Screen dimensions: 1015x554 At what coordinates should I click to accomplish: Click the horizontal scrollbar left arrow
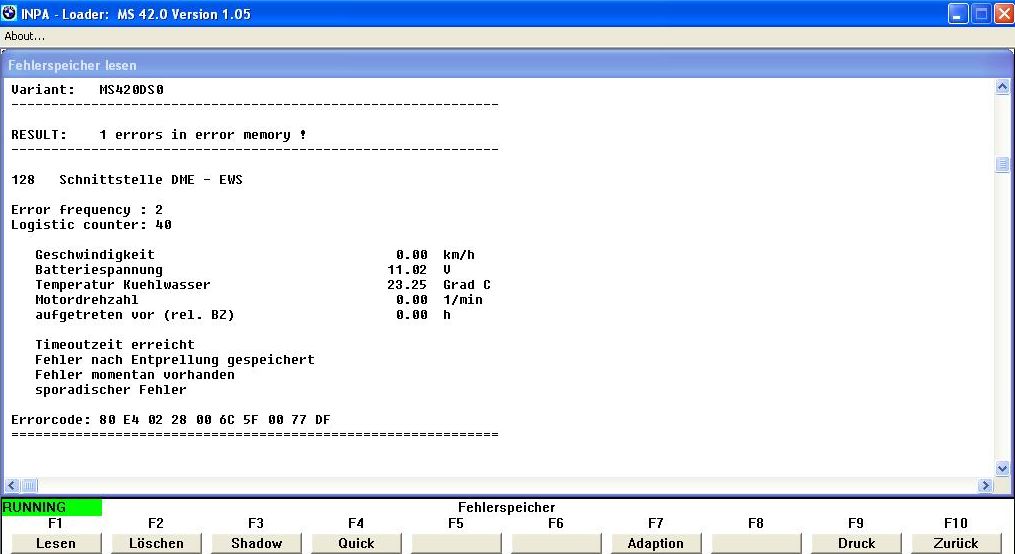12,485
